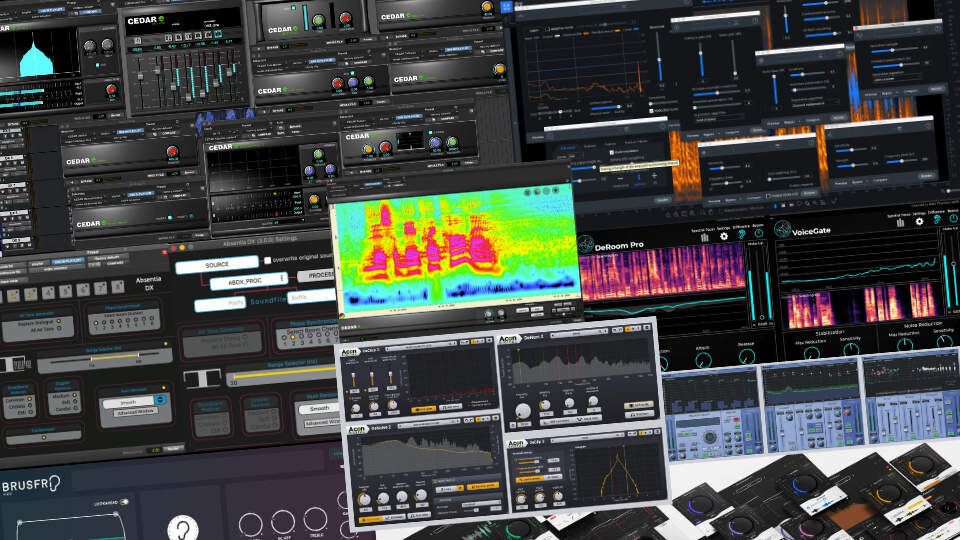Click VoiceGate Spectral Focus icon

tap(901, 223)
